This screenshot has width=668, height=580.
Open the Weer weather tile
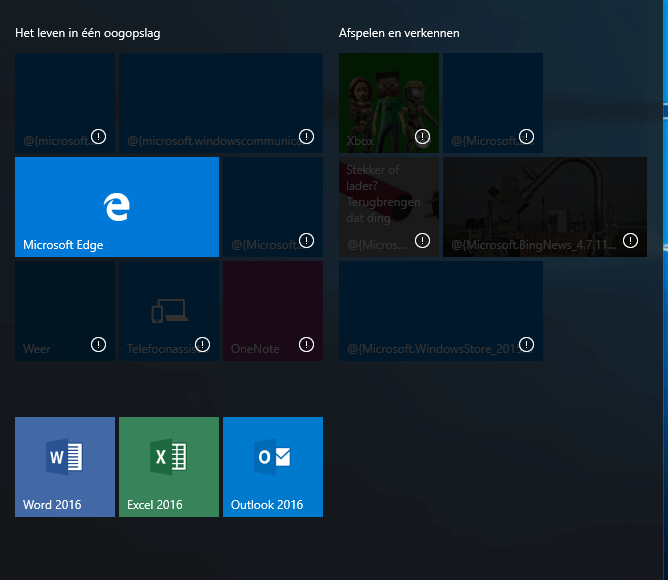click(65, 311)
